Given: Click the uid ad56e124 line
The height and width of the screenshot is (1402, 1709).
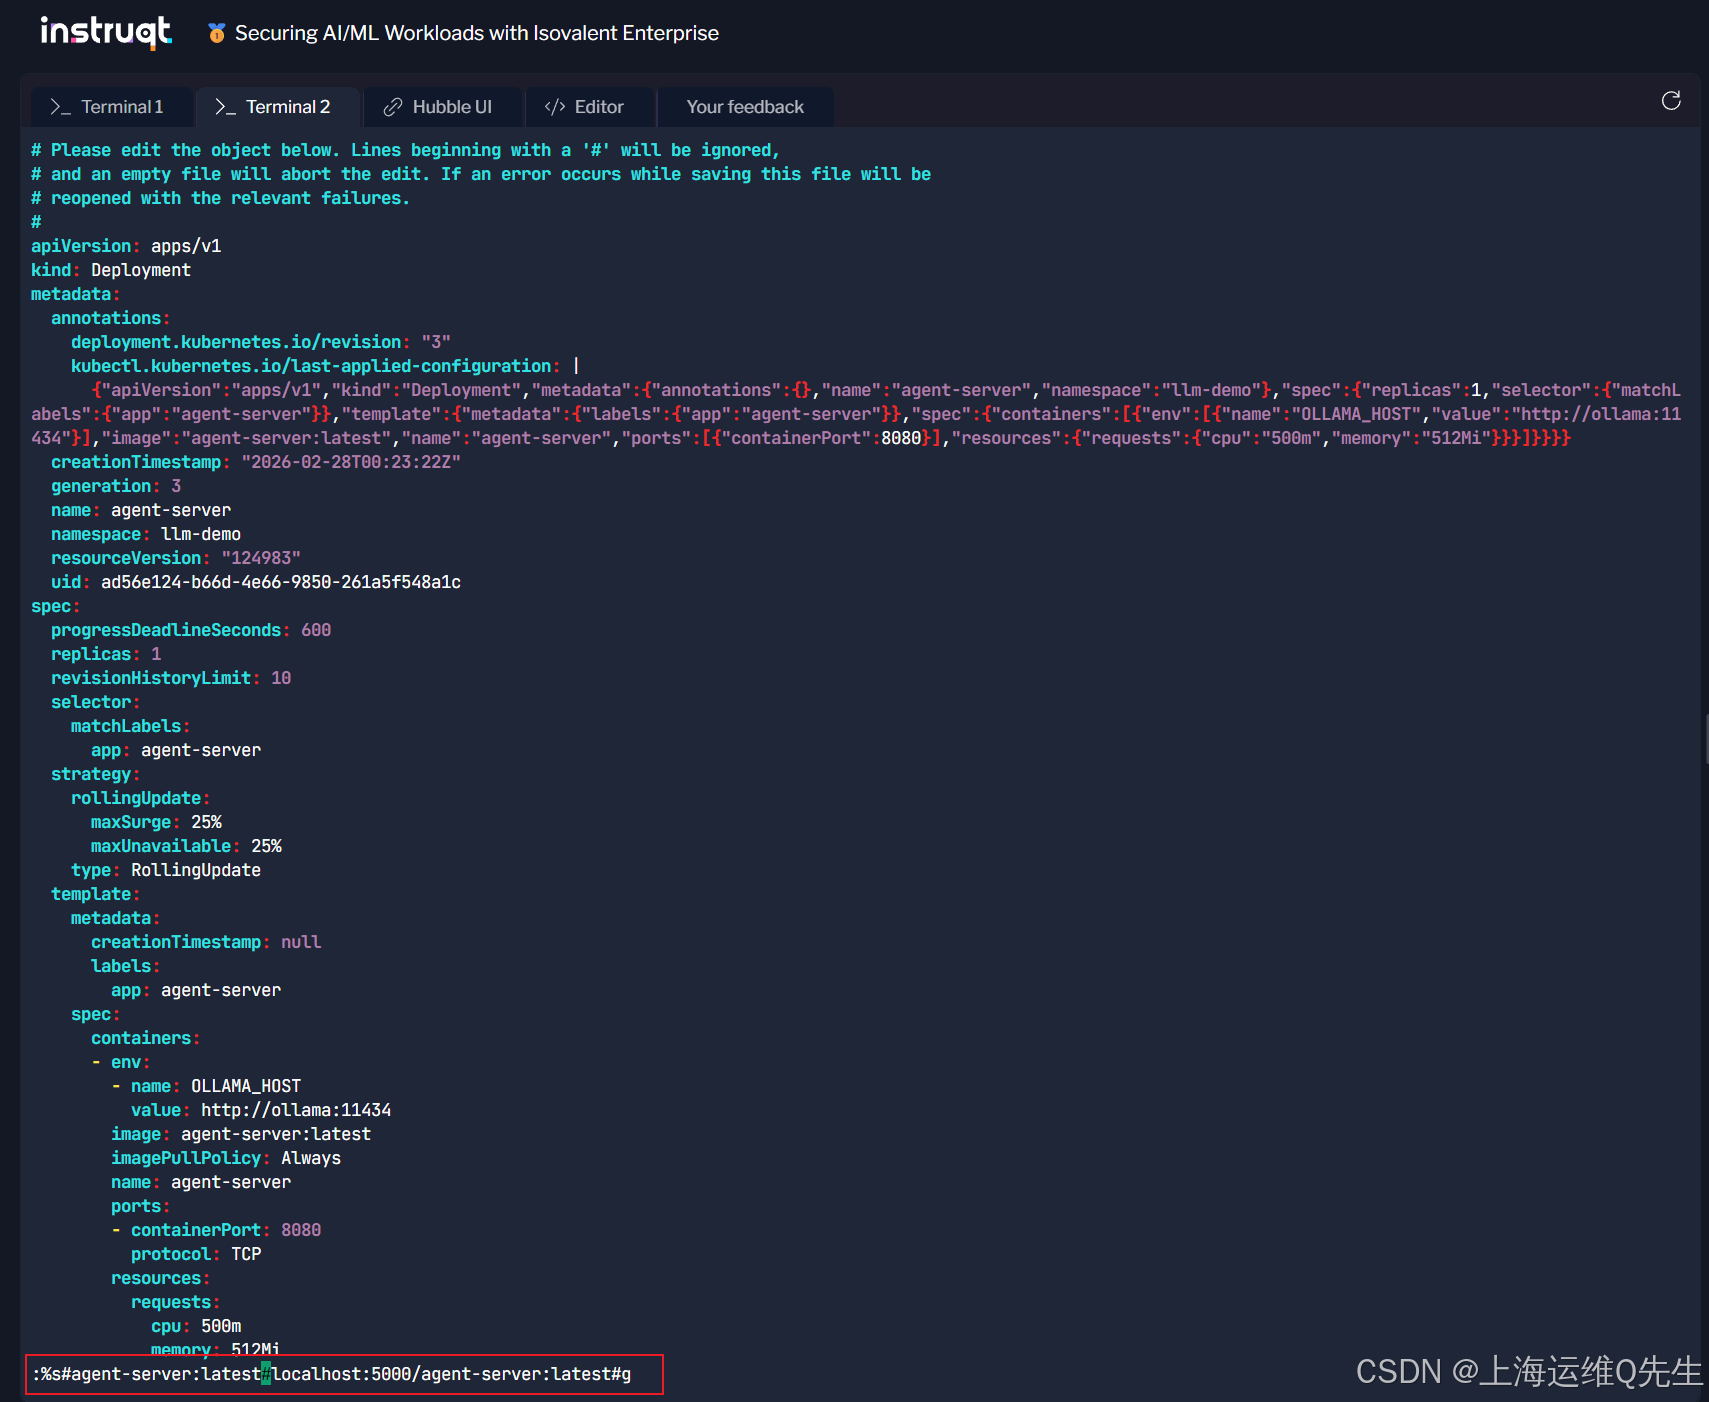Looking at the screenshot, I should pyautogui.click(x=256, y=582).
